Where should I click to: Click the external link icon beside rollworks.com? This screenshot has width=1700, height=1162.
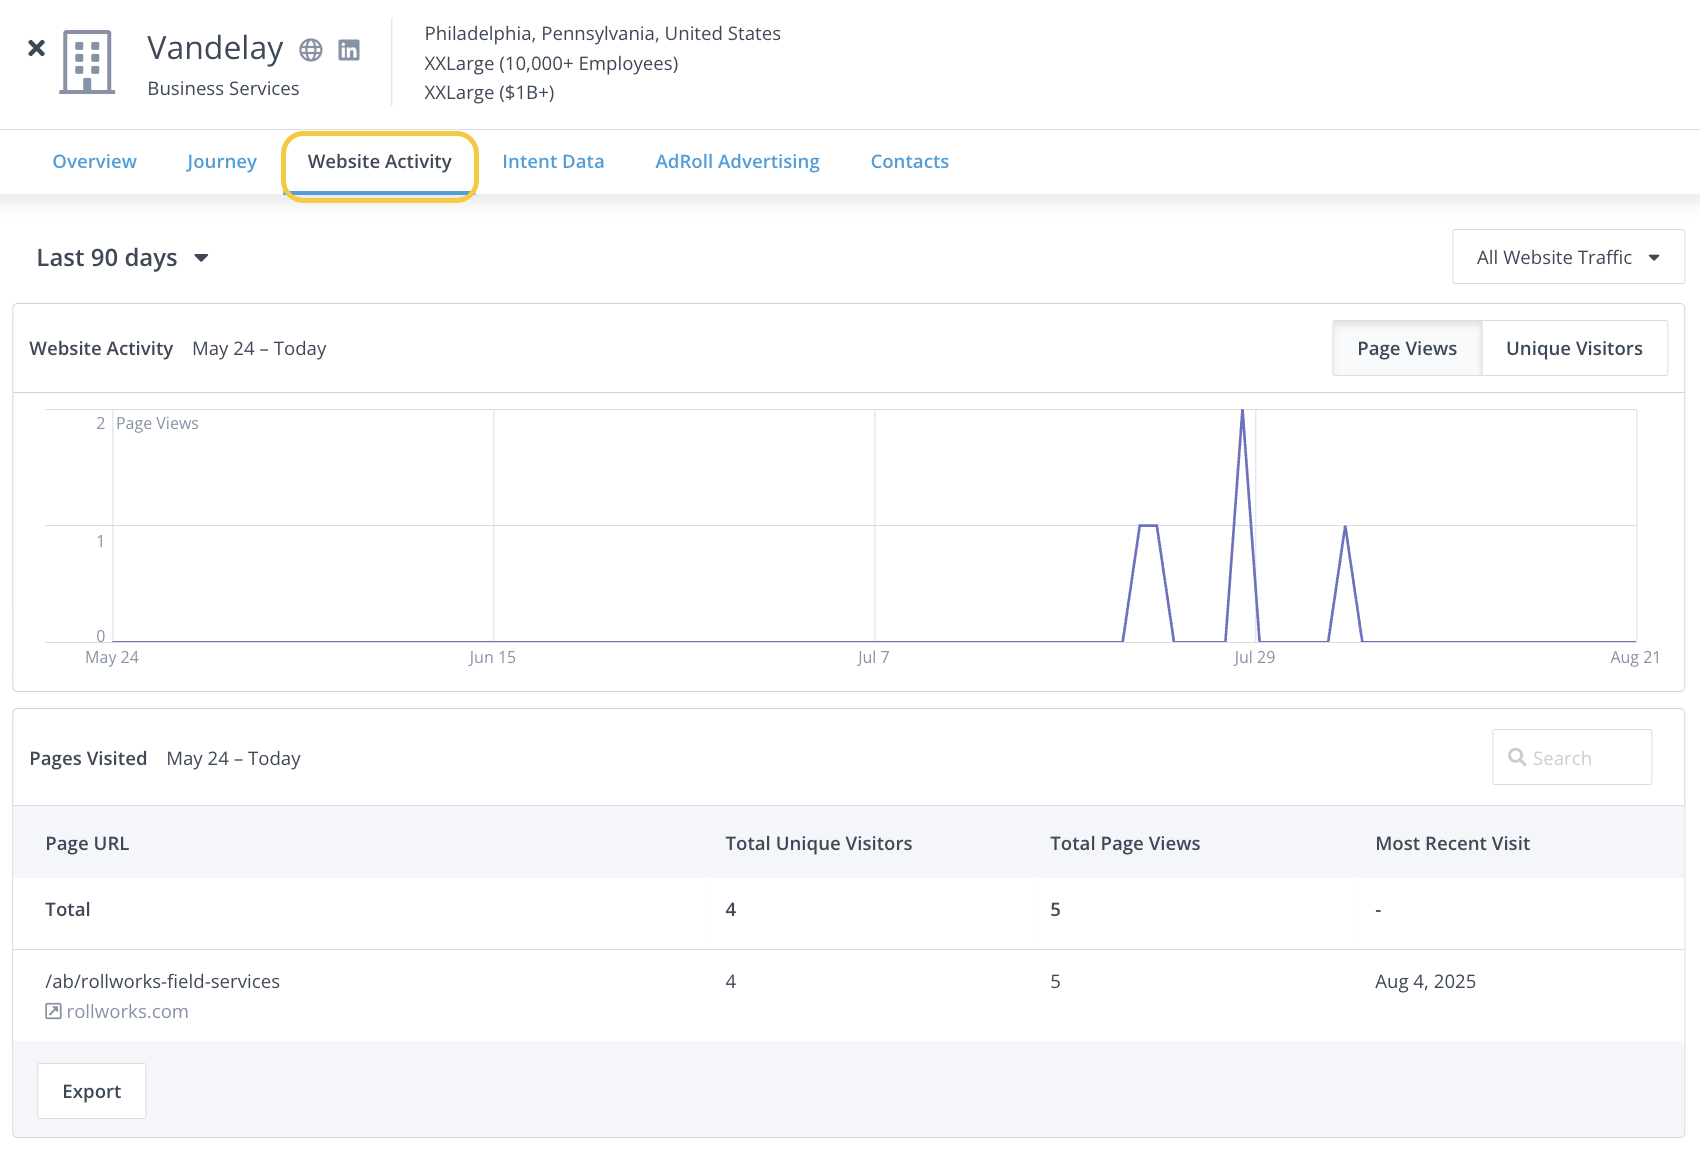(53, 1011)
